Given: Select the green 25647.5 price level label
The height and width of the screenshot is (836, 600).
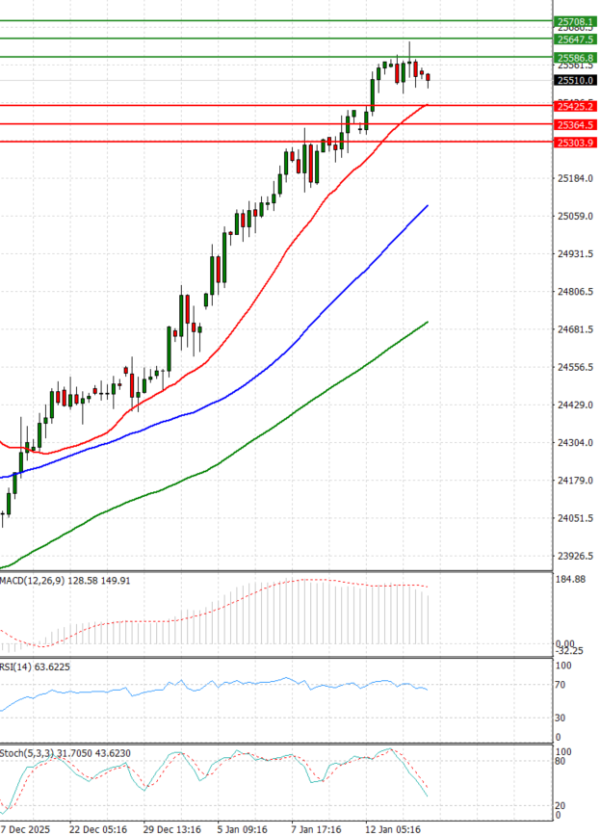Looking at the screenshot, I should pos(575,39).
